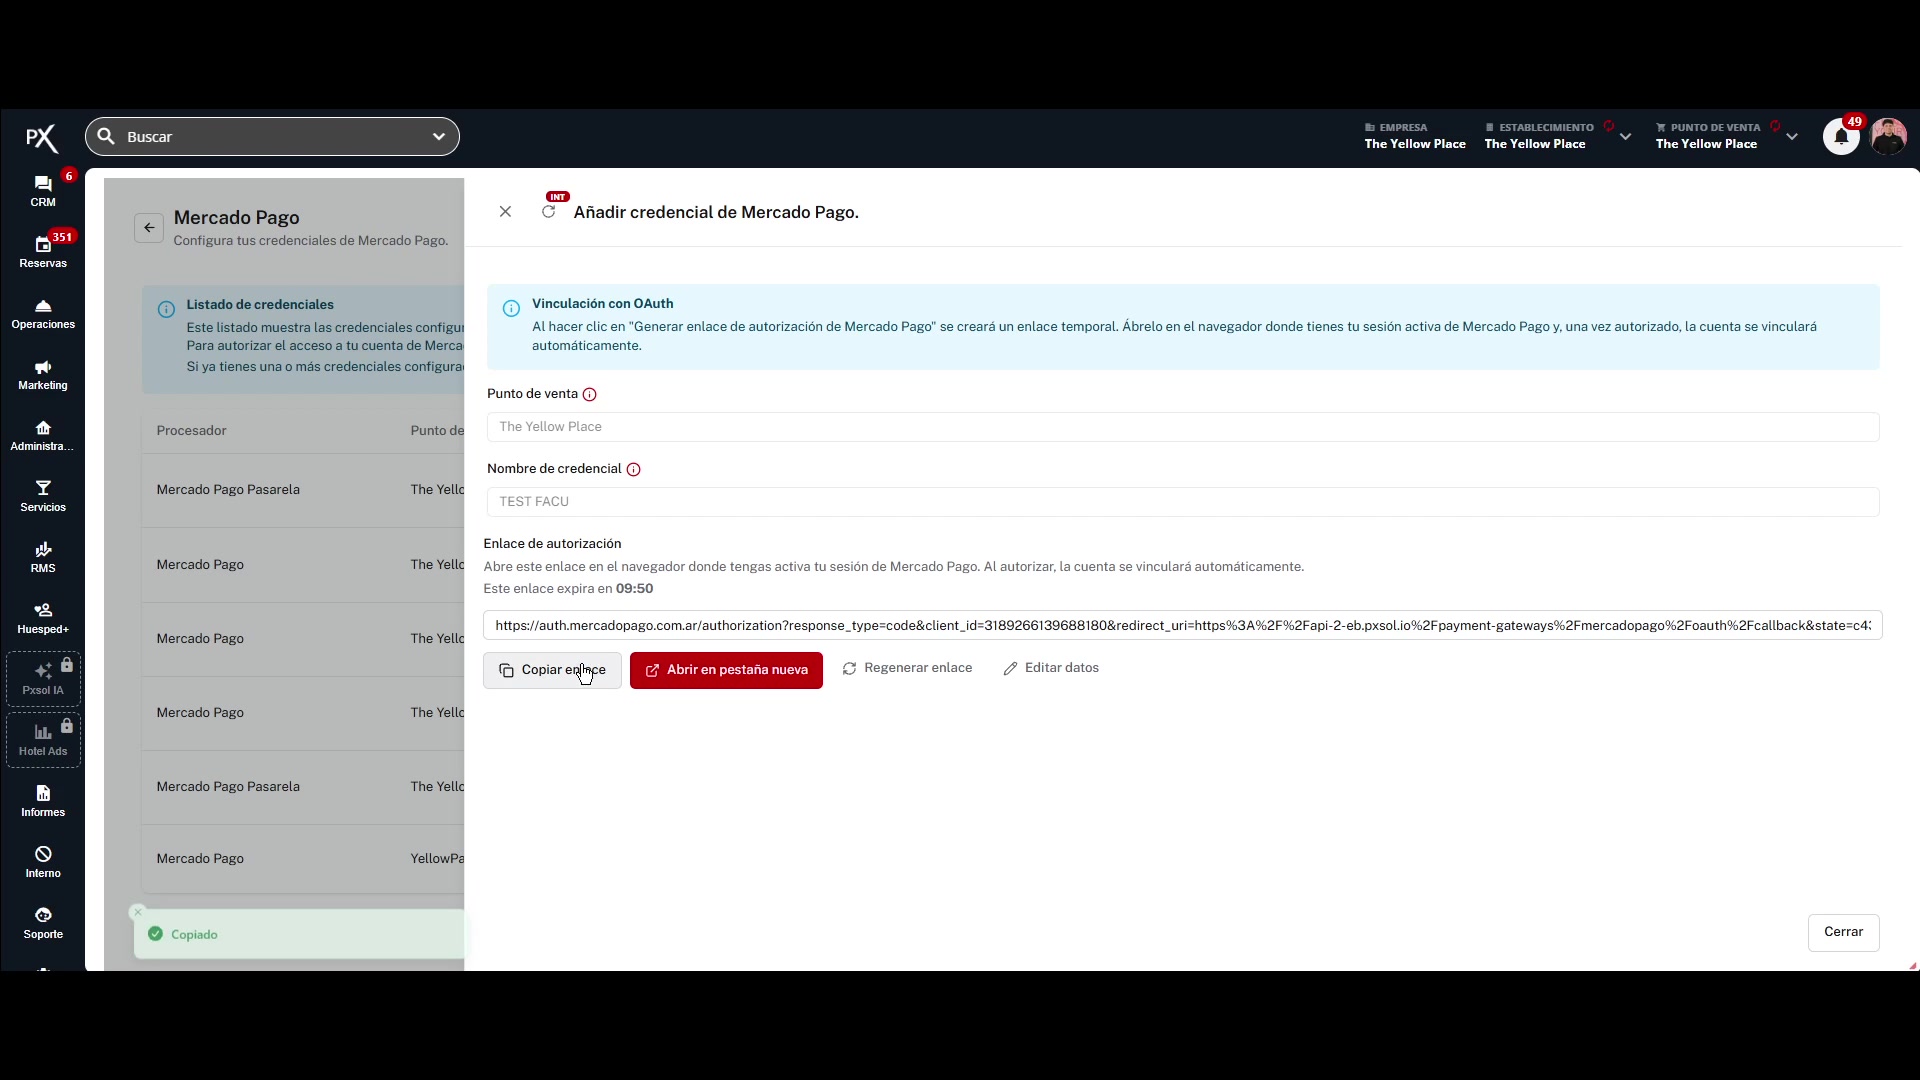Click the info icon in Listado de credenciales
The height and width of the screenshot is (1080, 1920).
[x=166, y=309]
